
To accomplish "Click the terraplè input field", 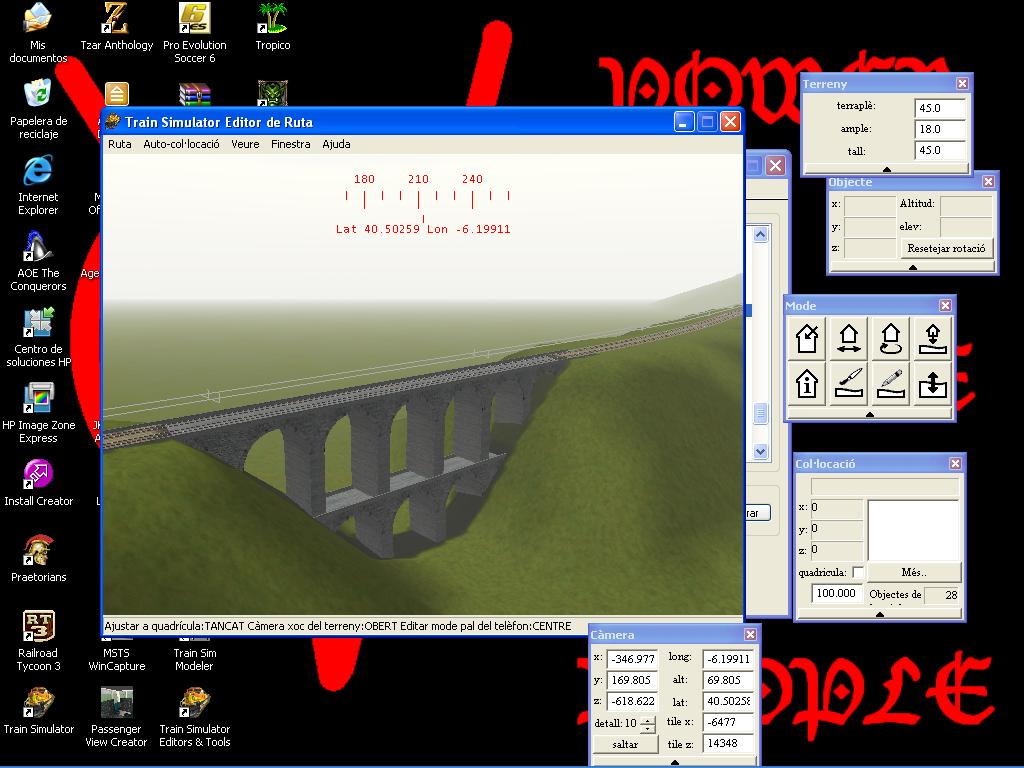I will pos(940,107).
